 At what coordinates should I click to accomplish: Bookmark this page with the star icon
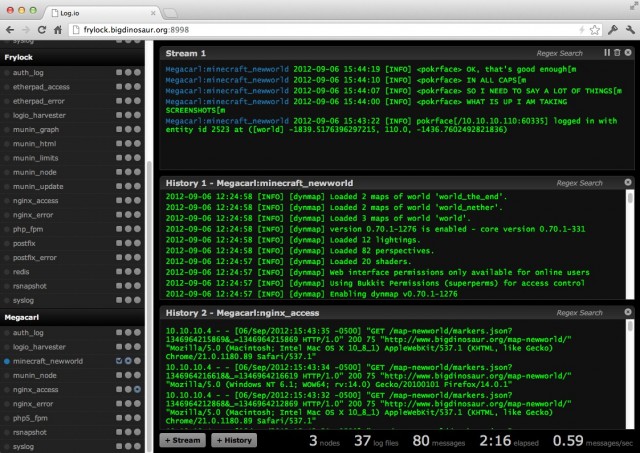pyautogui.click(x=595, y=30)
